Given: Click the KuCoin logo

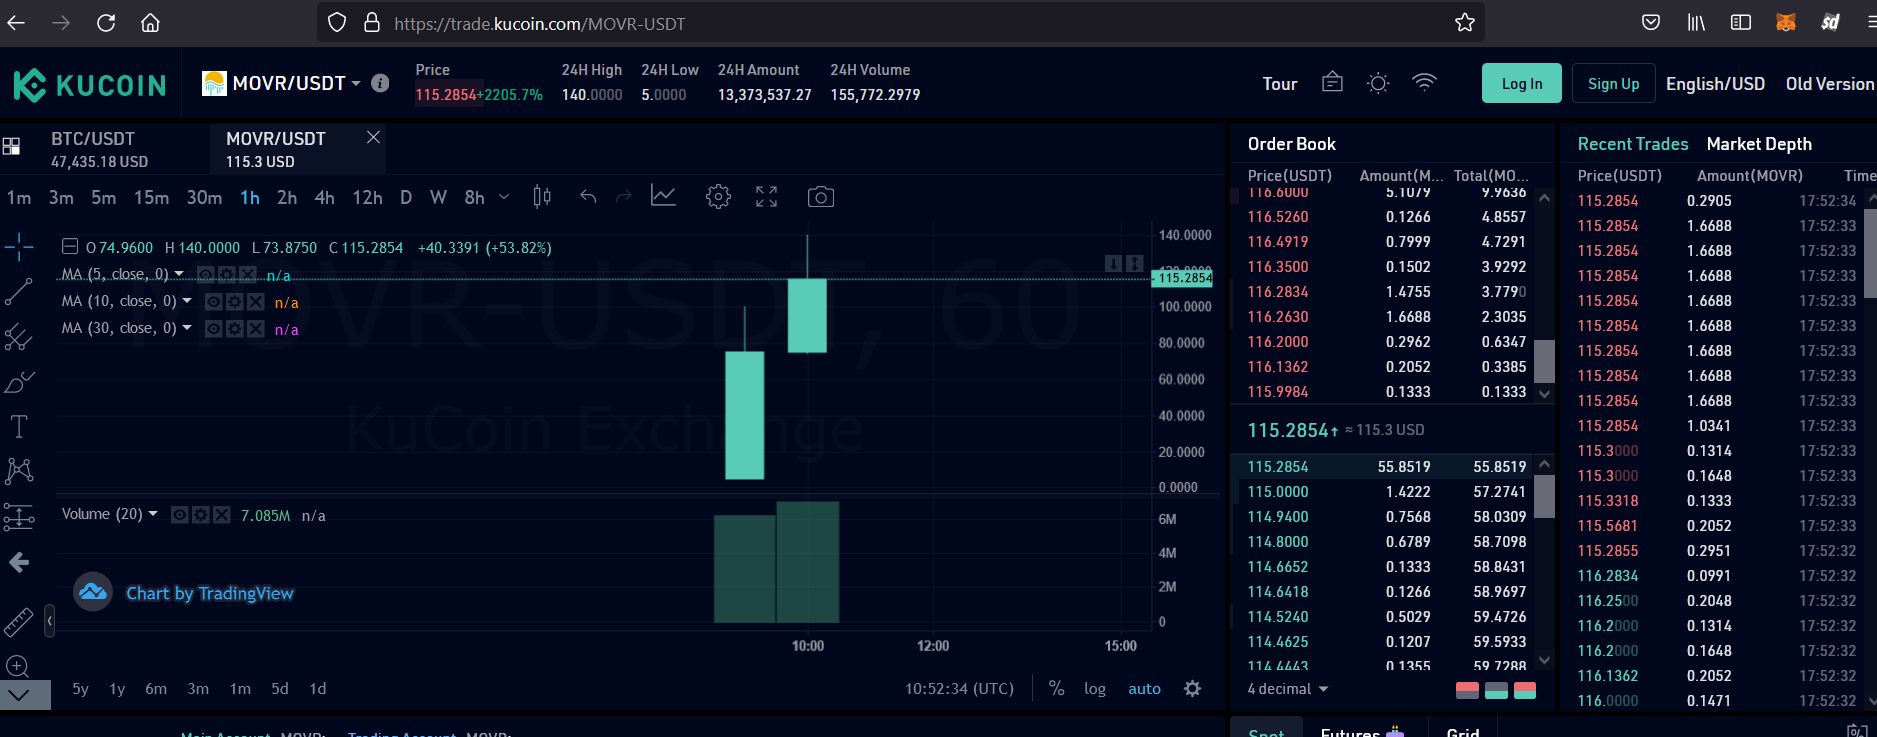Looking at the screenshot, I should [x=90, y=85].
